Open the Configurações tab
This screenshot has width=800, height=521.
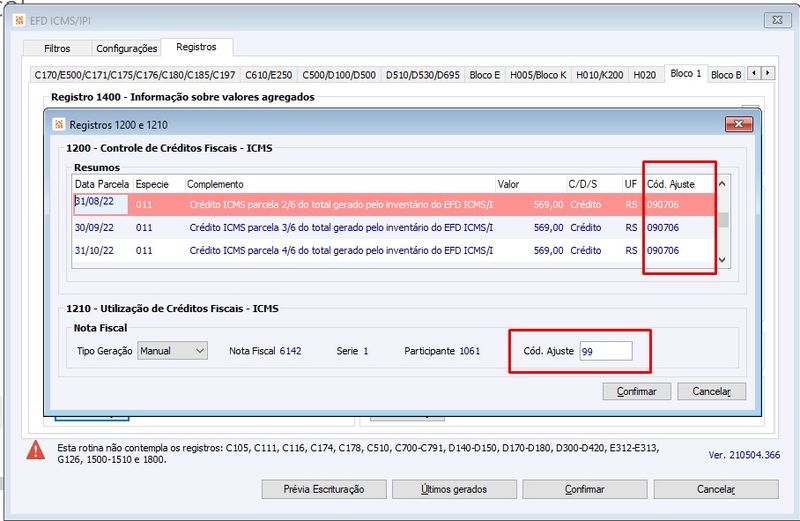pyautogui.click(x=127, y=48)
